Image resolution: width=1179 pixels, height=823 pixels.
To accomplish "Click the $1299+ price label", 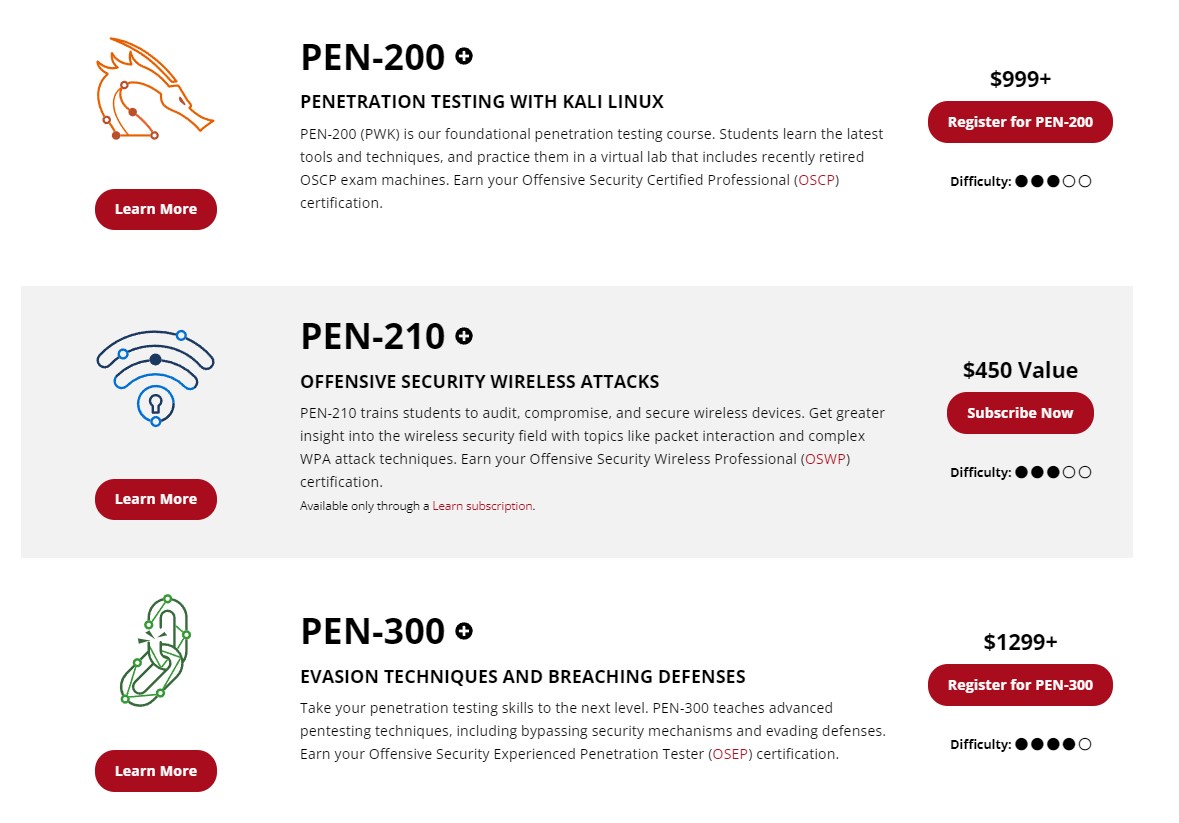I will [1020, 642].
